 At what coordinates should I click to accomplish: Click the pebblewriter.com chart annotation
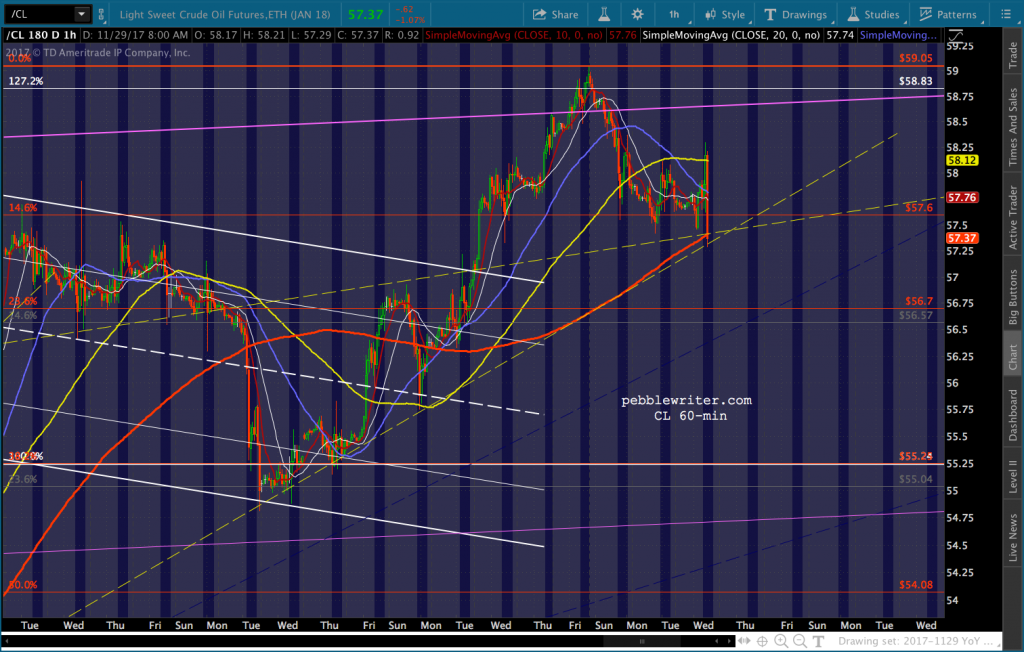(x=686, y=400)
